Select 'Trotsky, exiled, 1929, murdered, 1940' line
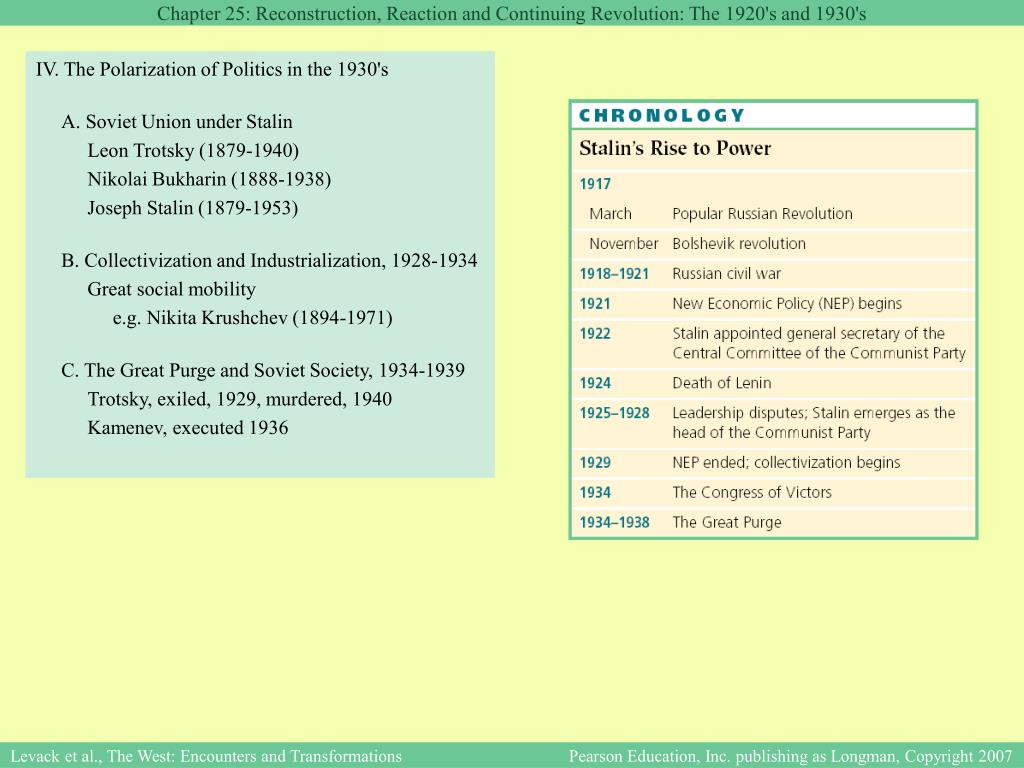This screenshot has height=768, width=1024. click(240, 399)
